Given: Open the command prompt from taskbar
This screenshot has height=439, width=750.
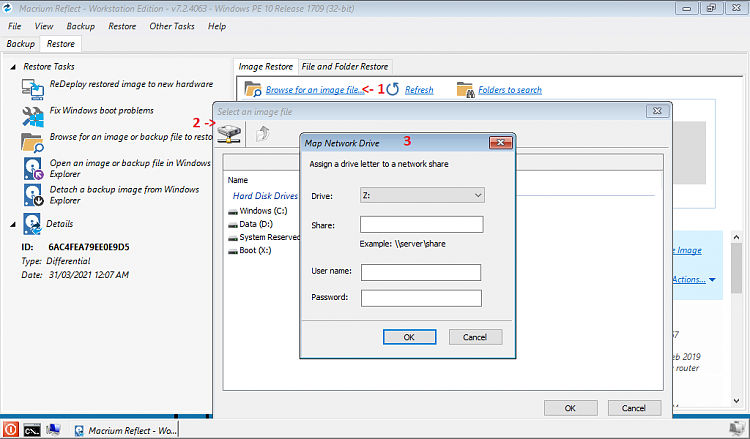Looking at the screenshot, I should pyautogui.click(x=32, y=430).
